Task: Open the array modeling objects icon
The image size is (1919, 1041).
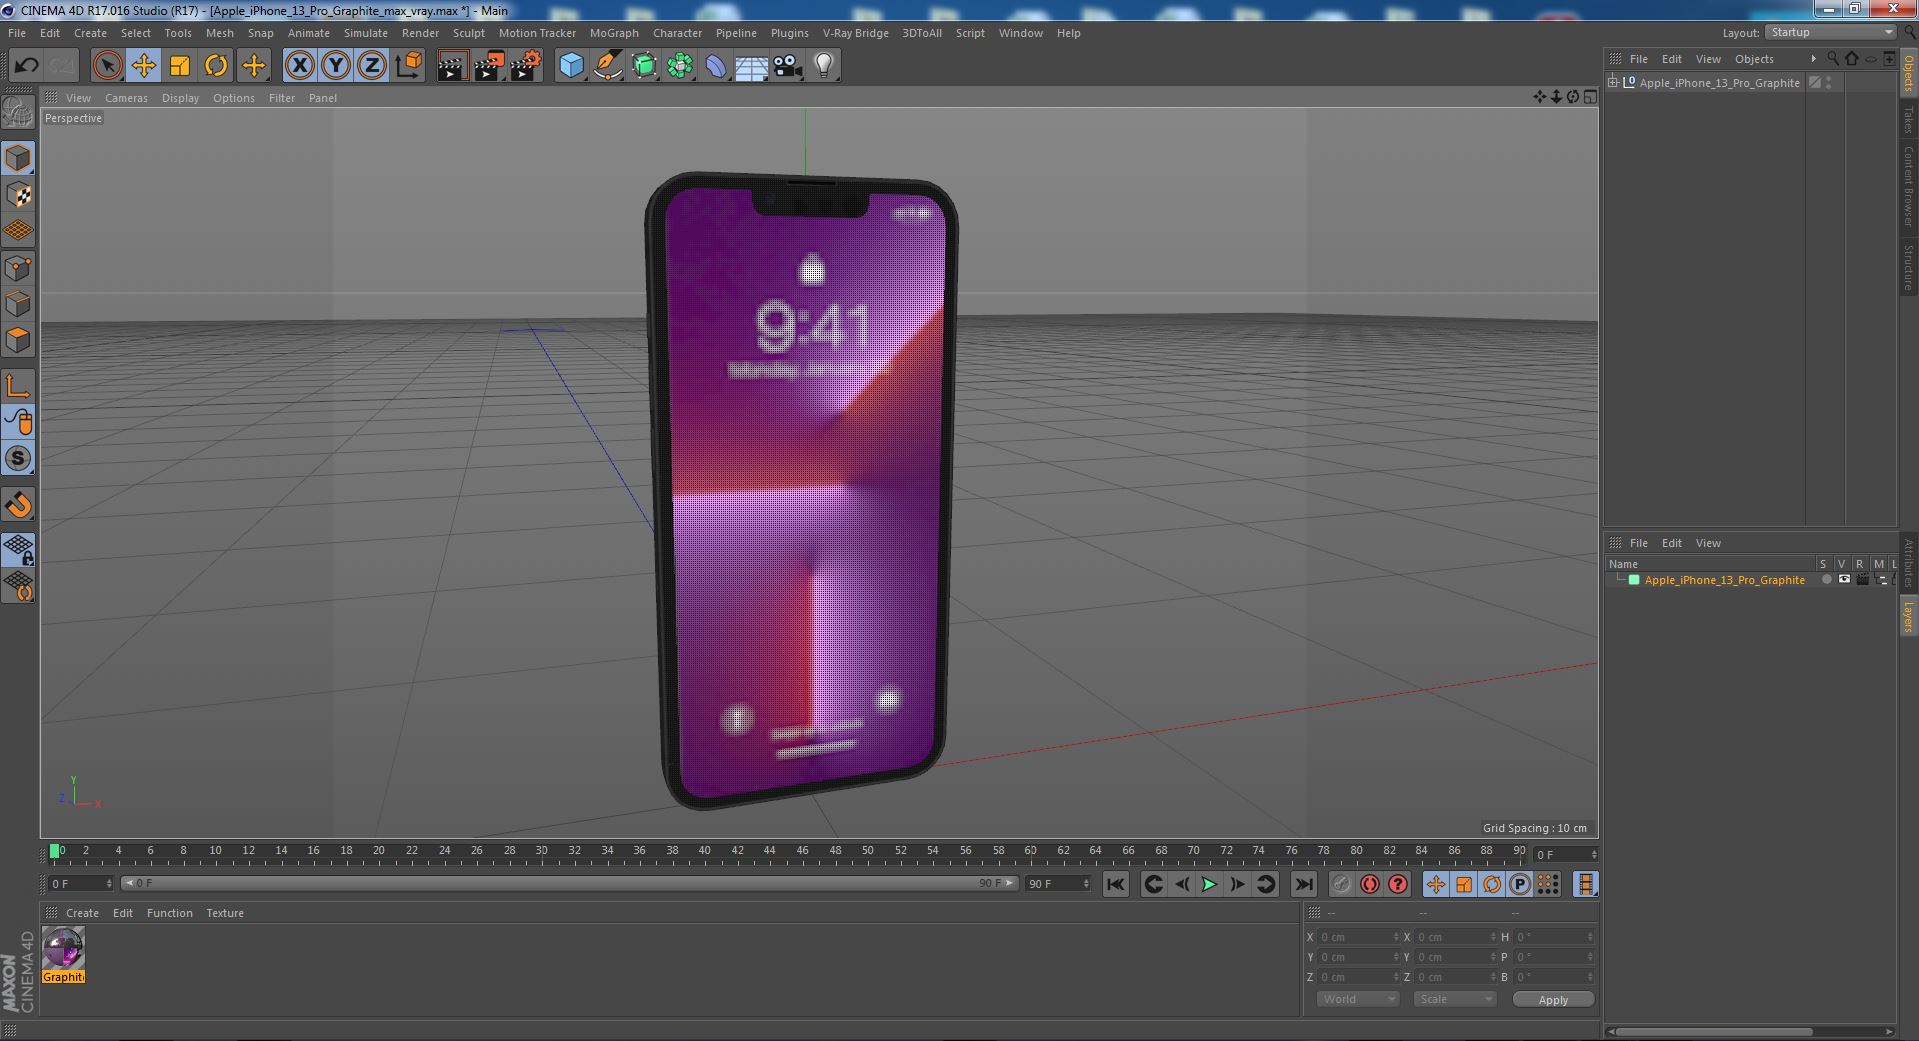Action: pos(680,66)
